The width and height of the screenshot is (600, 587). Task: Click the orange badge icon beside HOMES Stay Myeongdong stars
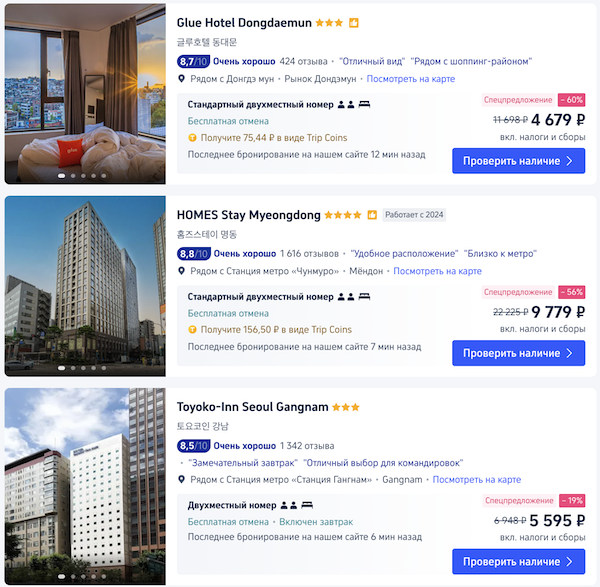click(x=372, y=215)
